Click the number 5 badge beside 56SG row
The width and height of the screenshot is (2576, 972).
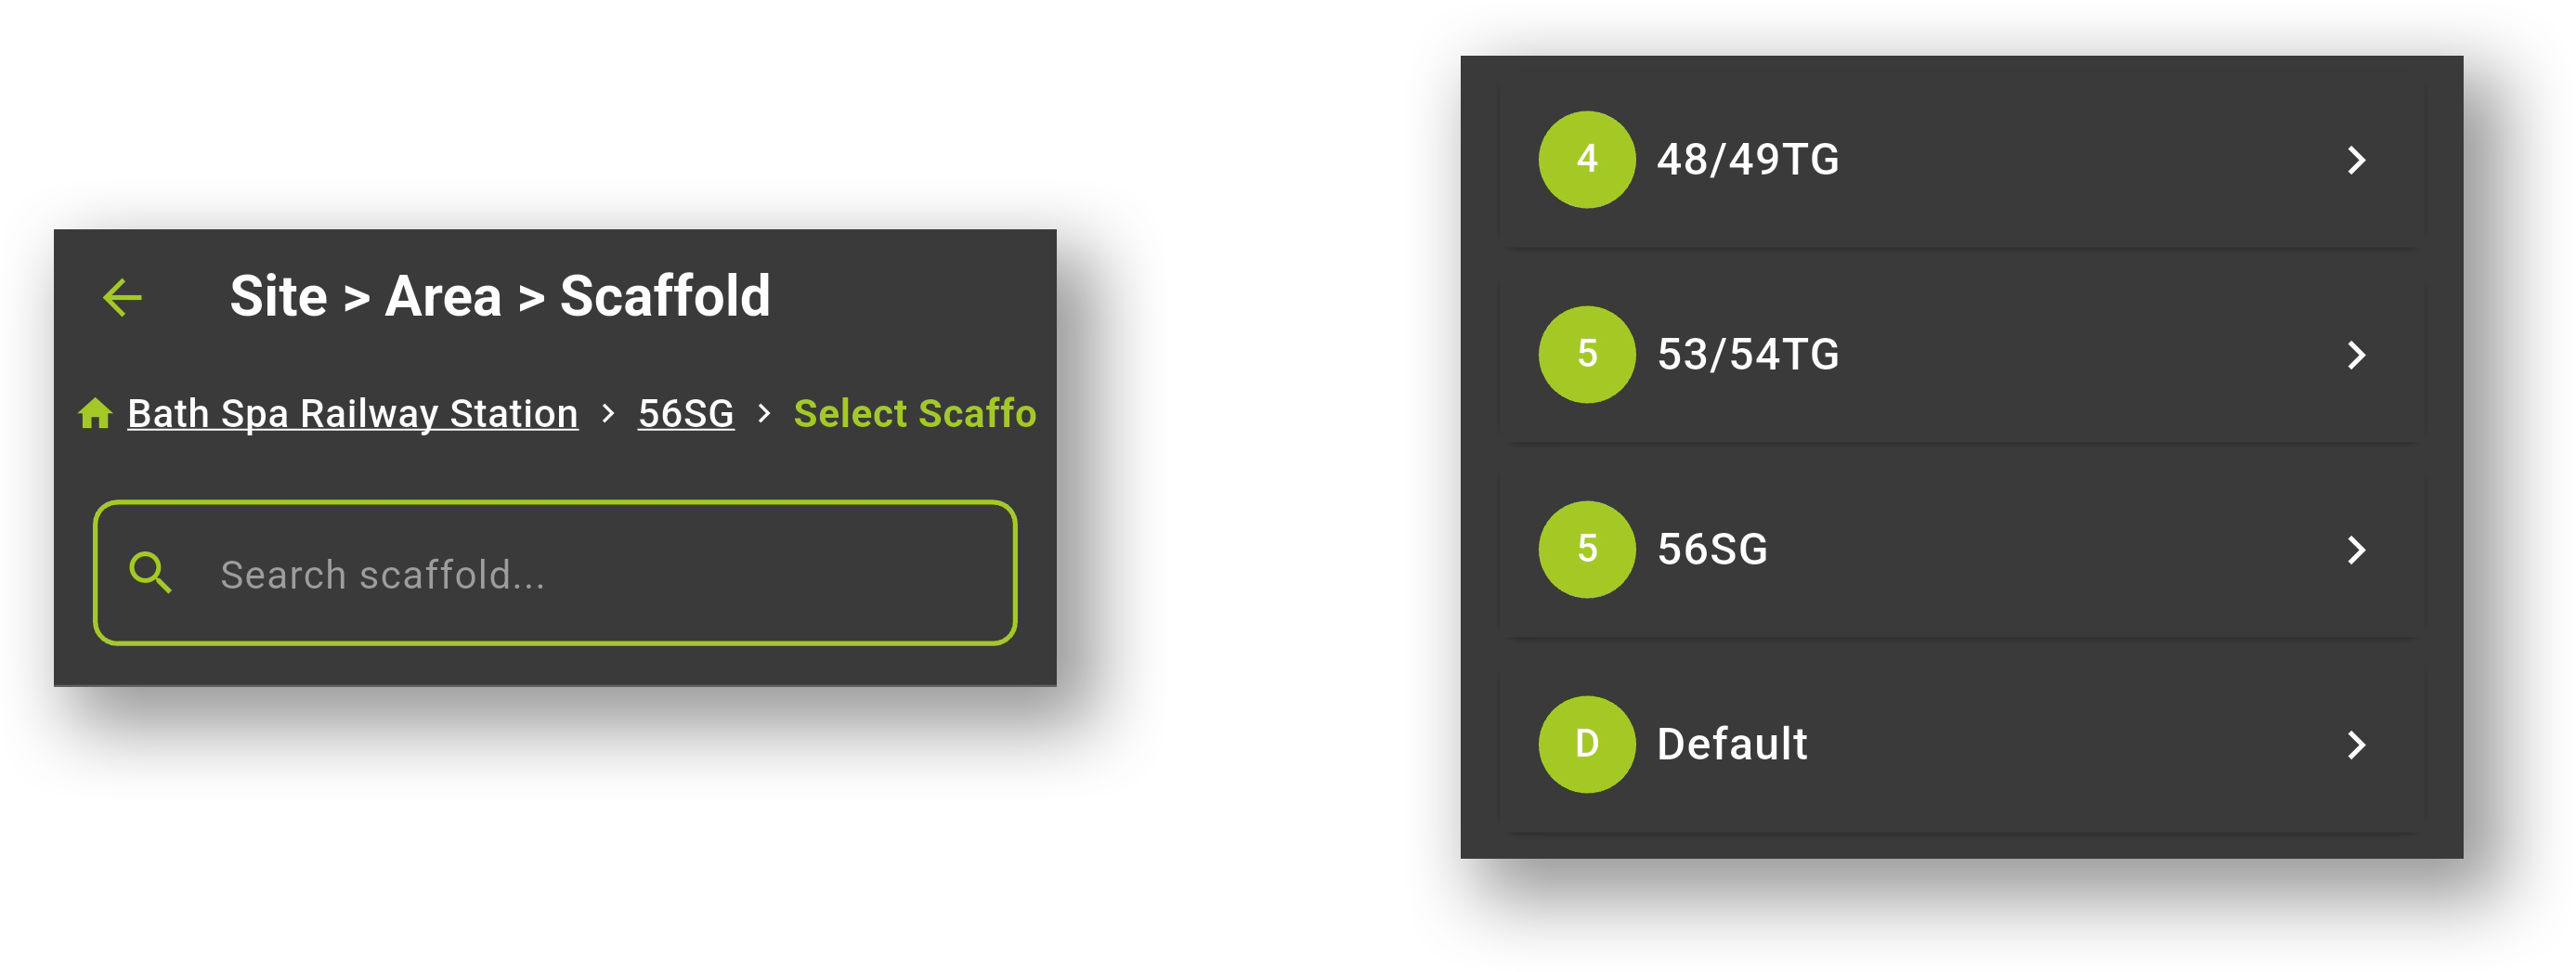point(1586,549)
